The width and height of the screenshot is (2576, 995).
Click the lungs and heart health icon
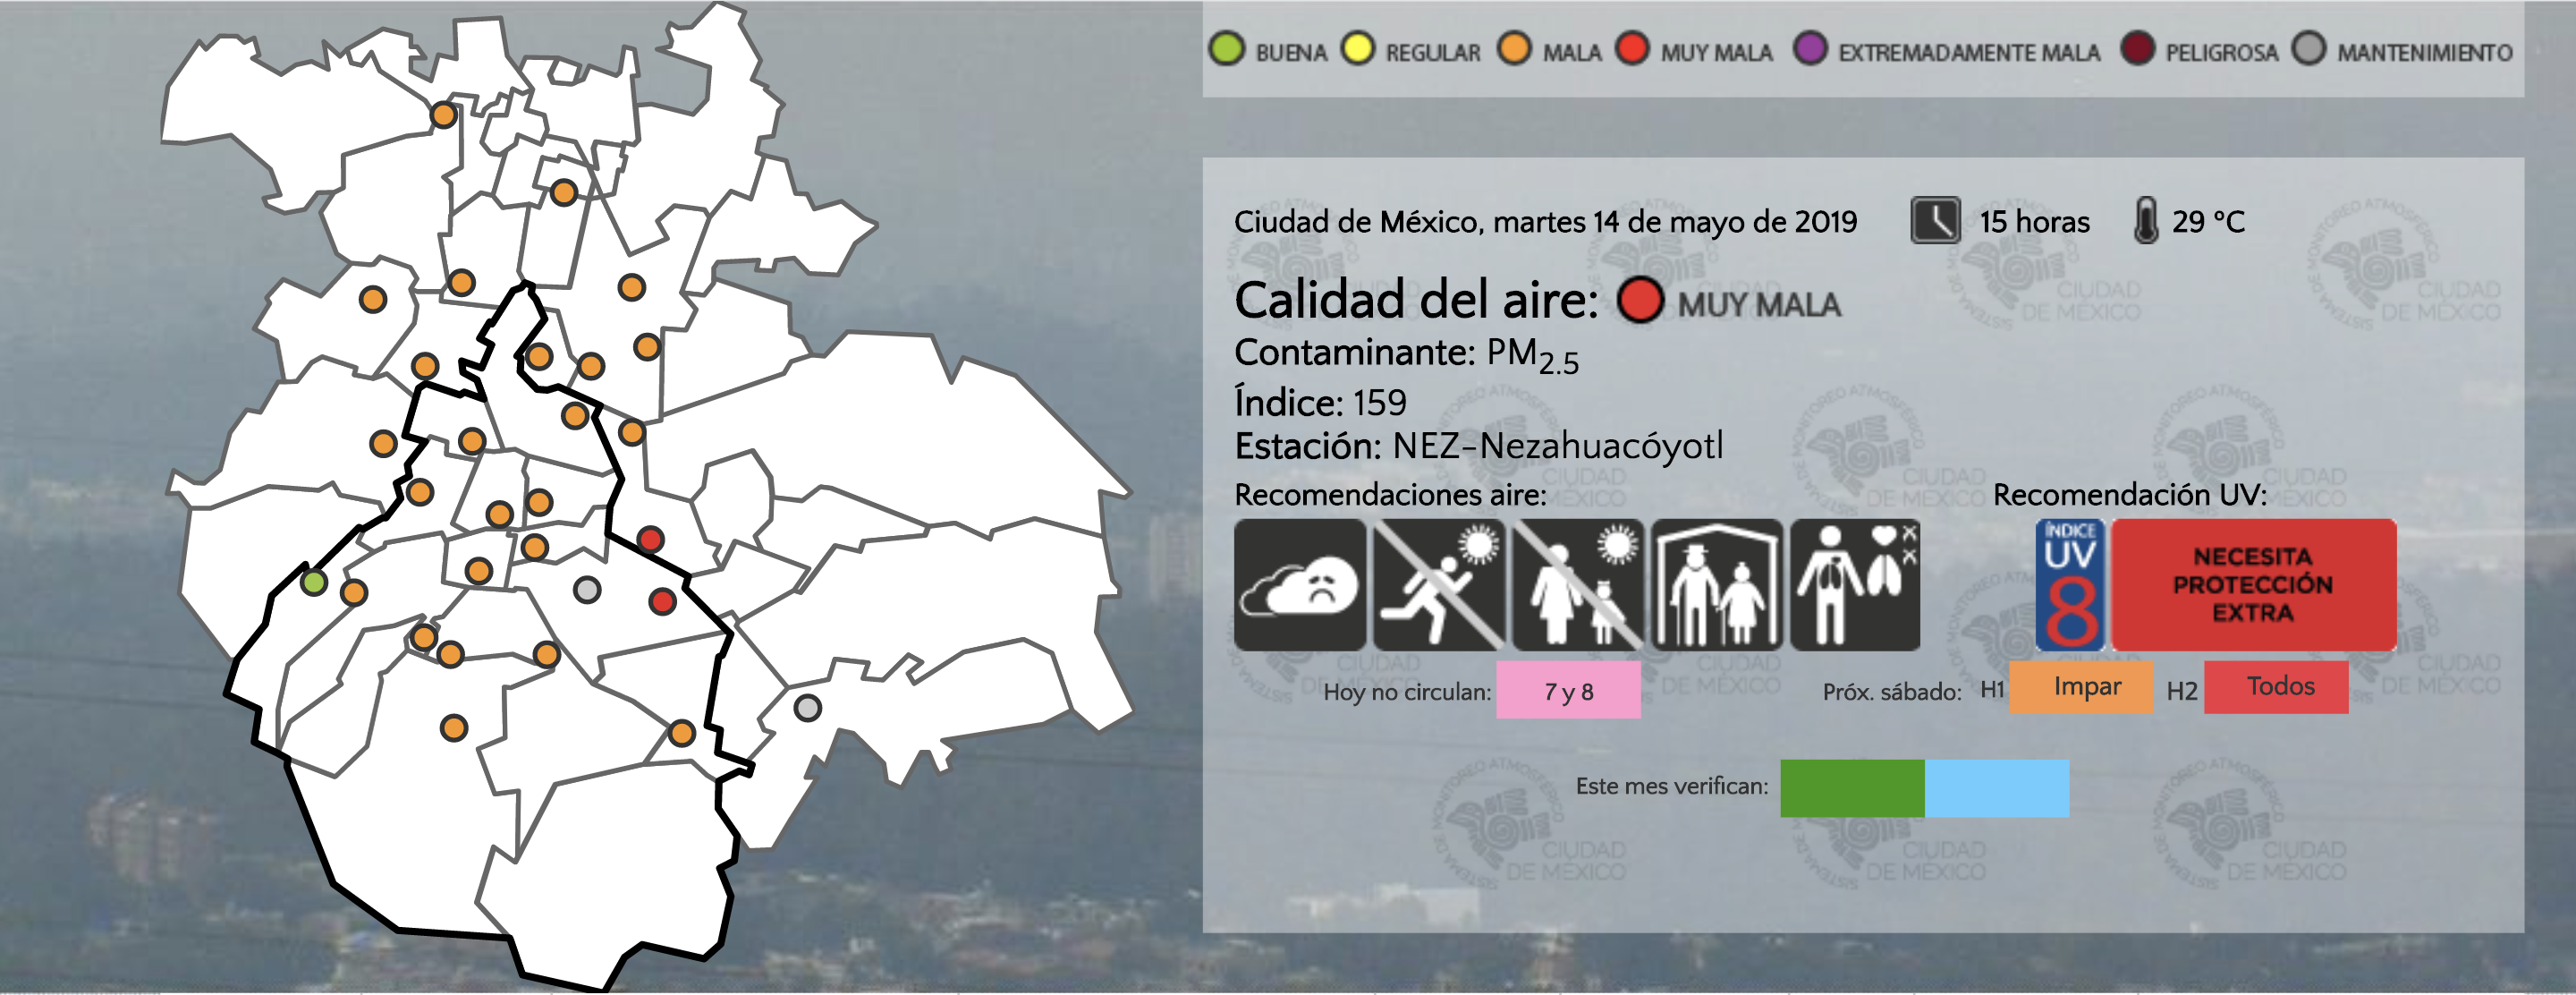coord(1855,584)
